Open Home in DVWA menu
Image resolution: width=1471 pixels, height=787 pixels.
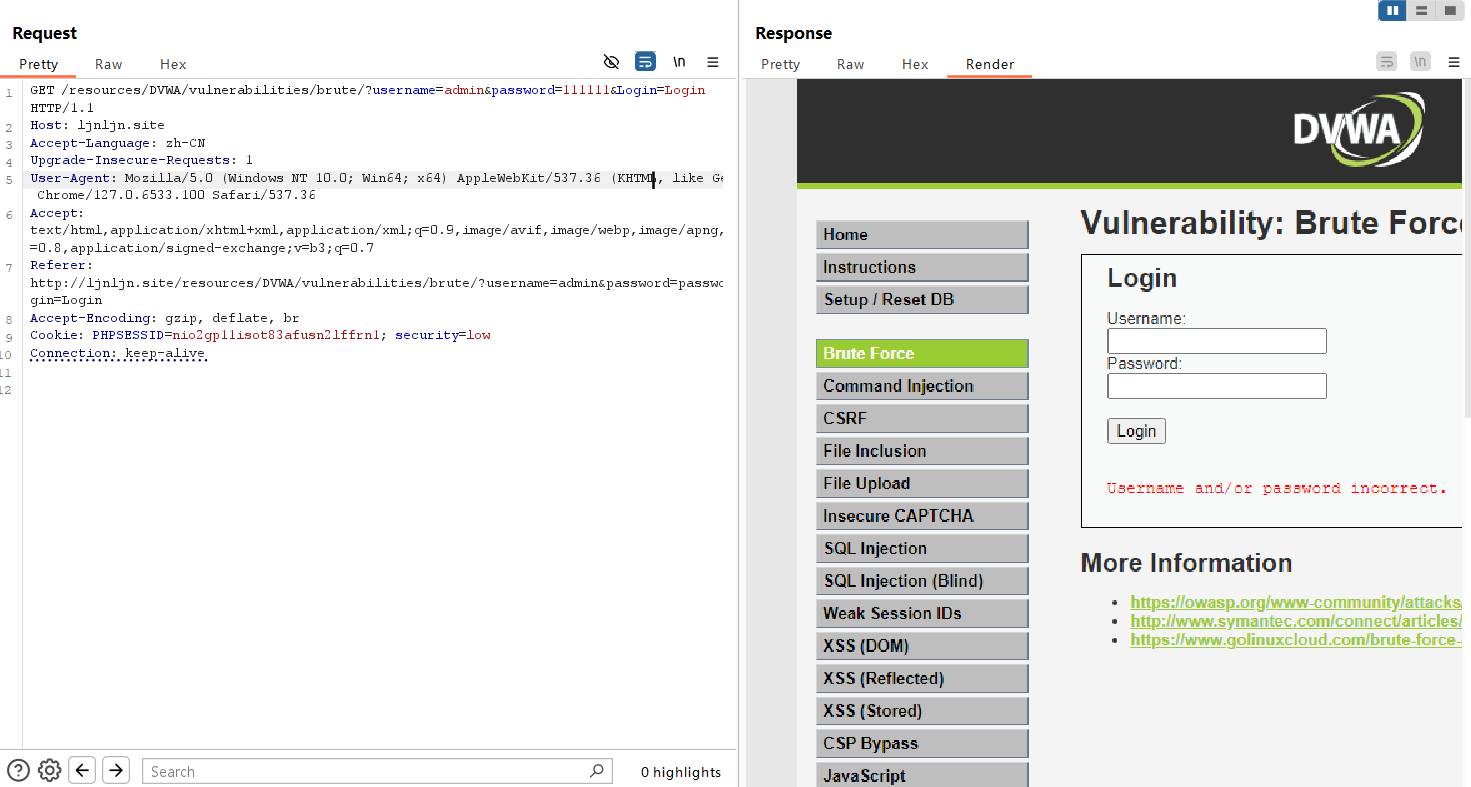click(922, 235)
